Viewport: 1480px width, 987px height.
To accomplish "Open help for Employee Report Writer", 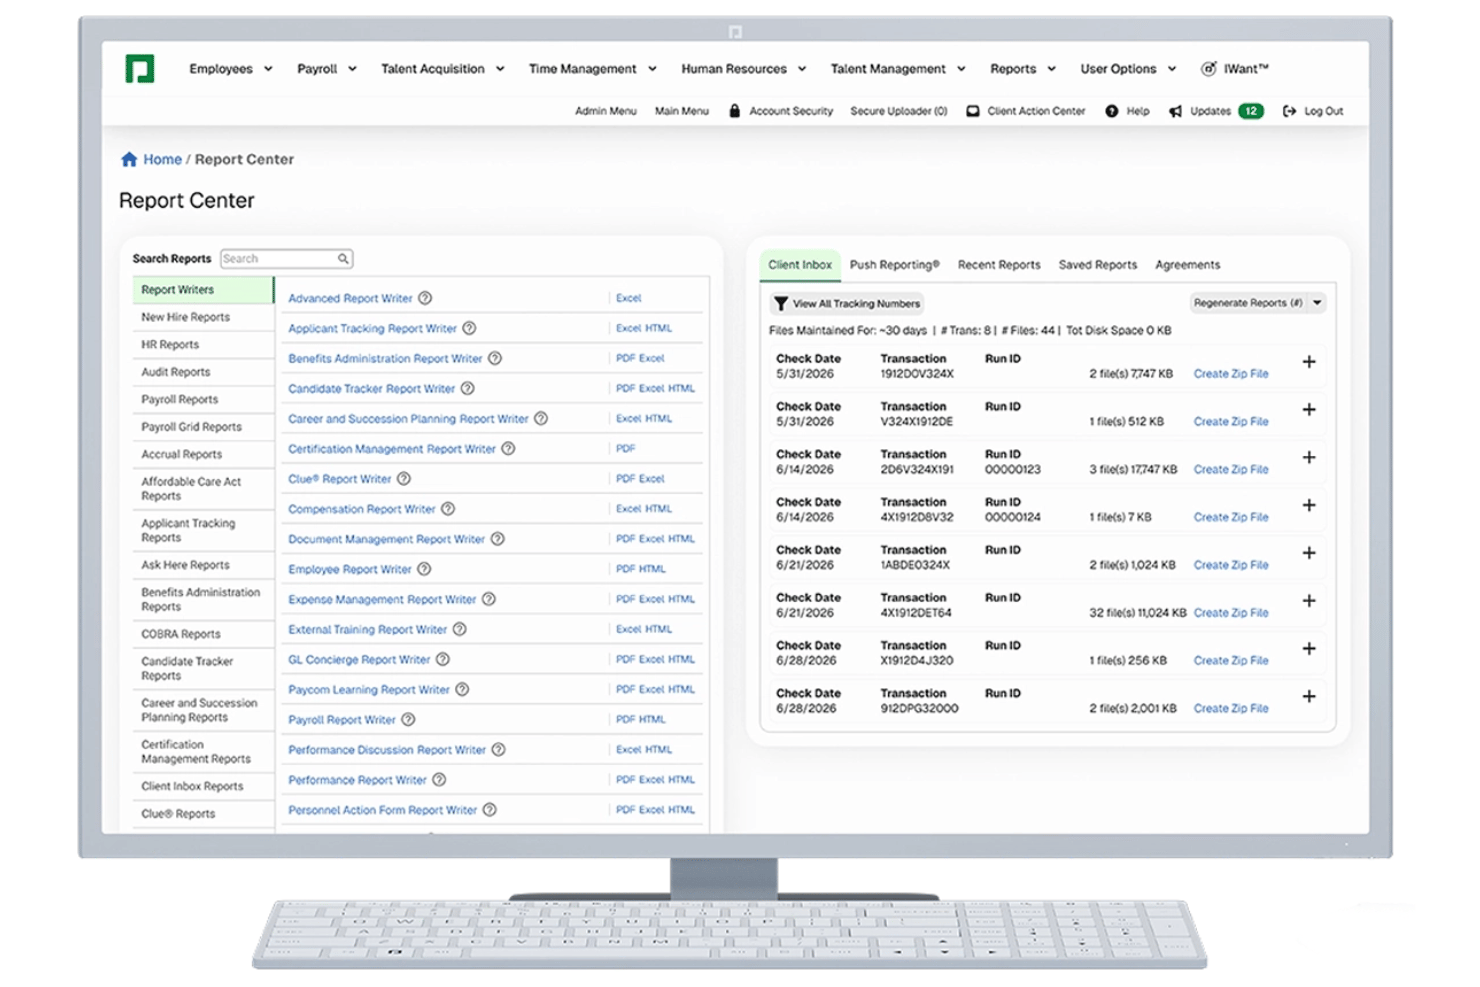I will 424,568.
